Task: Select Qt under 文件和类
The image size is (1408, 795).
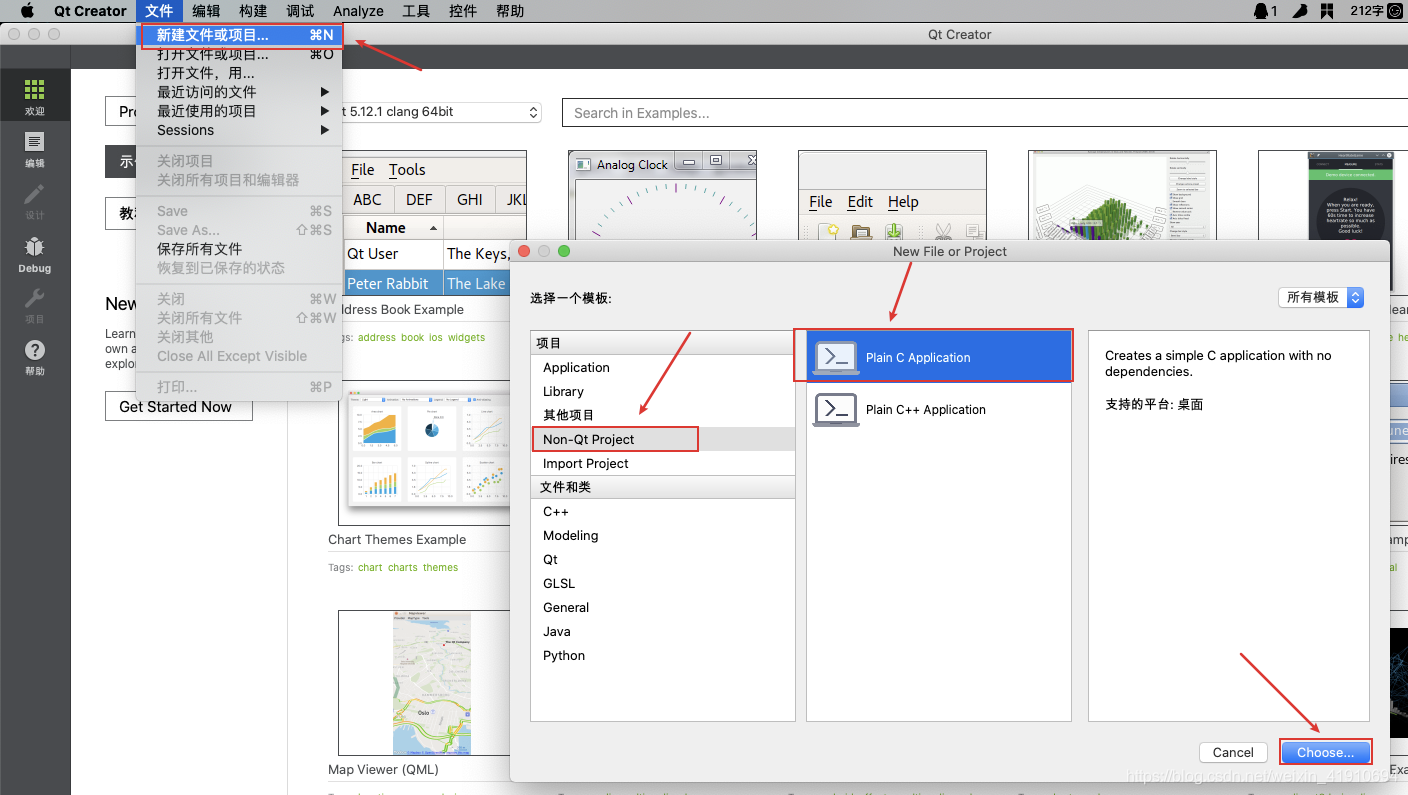Action: 663,559
